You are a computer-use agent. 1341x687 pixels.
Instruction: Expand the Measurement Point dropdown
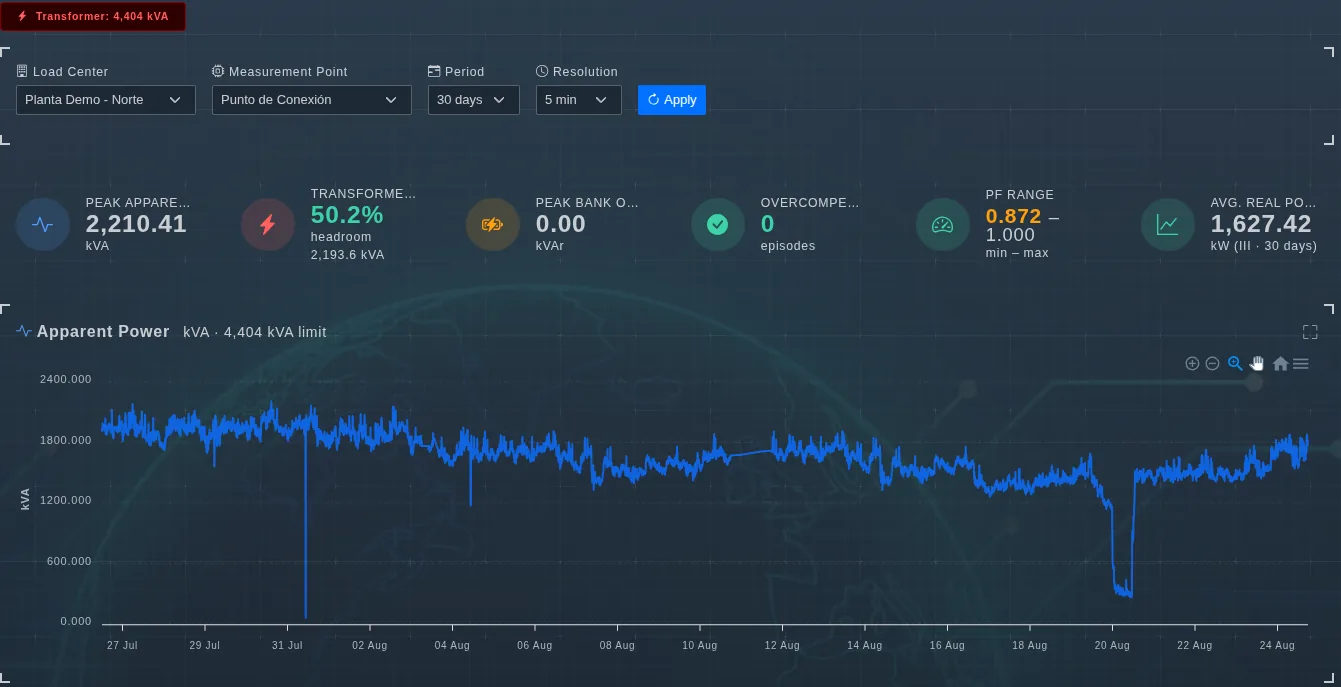pyautogui.click(x=312, y=100)
